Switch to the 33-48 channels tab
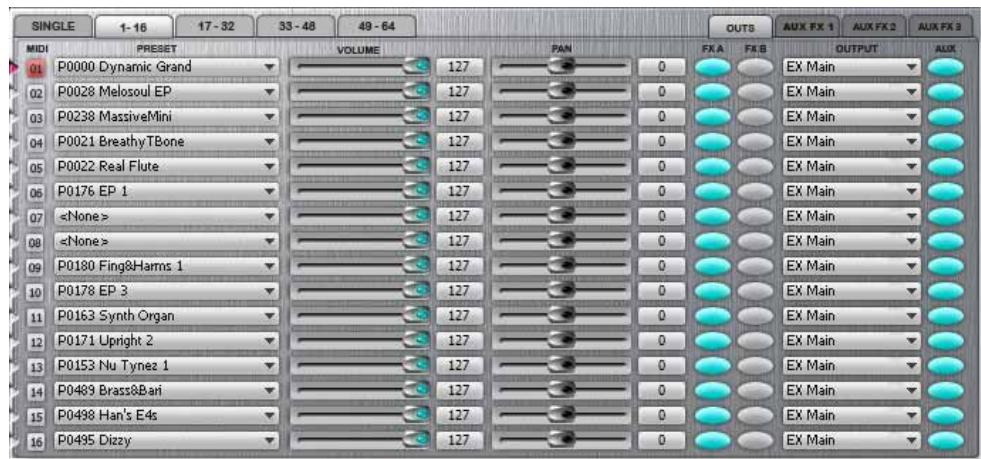981x459 pixels. [295, 27]
